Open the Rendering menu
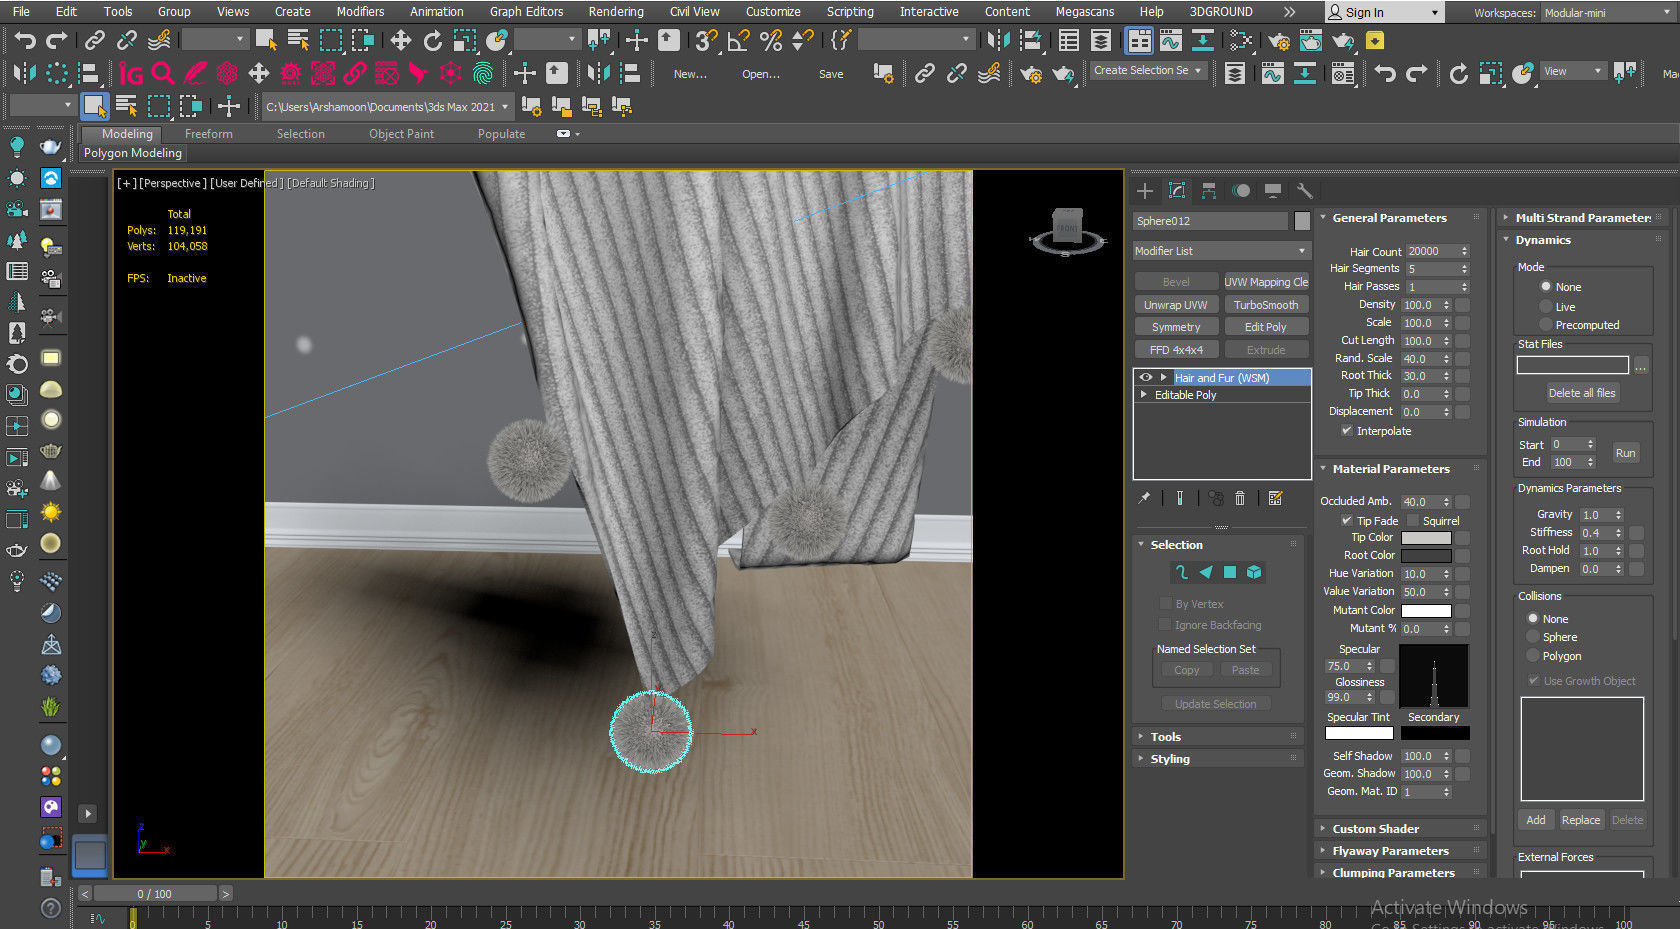The image size is (1680, 929). [x=616, y=12]
